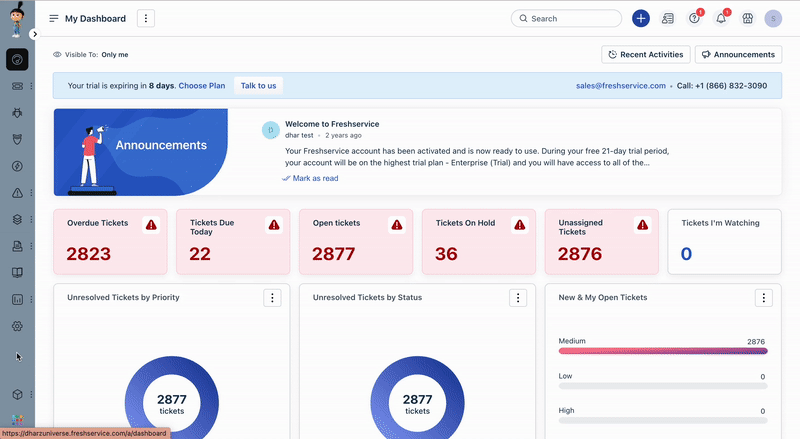
Task: Open the Reports chart icon in the sidebar
Action: (x=17, y=300)
